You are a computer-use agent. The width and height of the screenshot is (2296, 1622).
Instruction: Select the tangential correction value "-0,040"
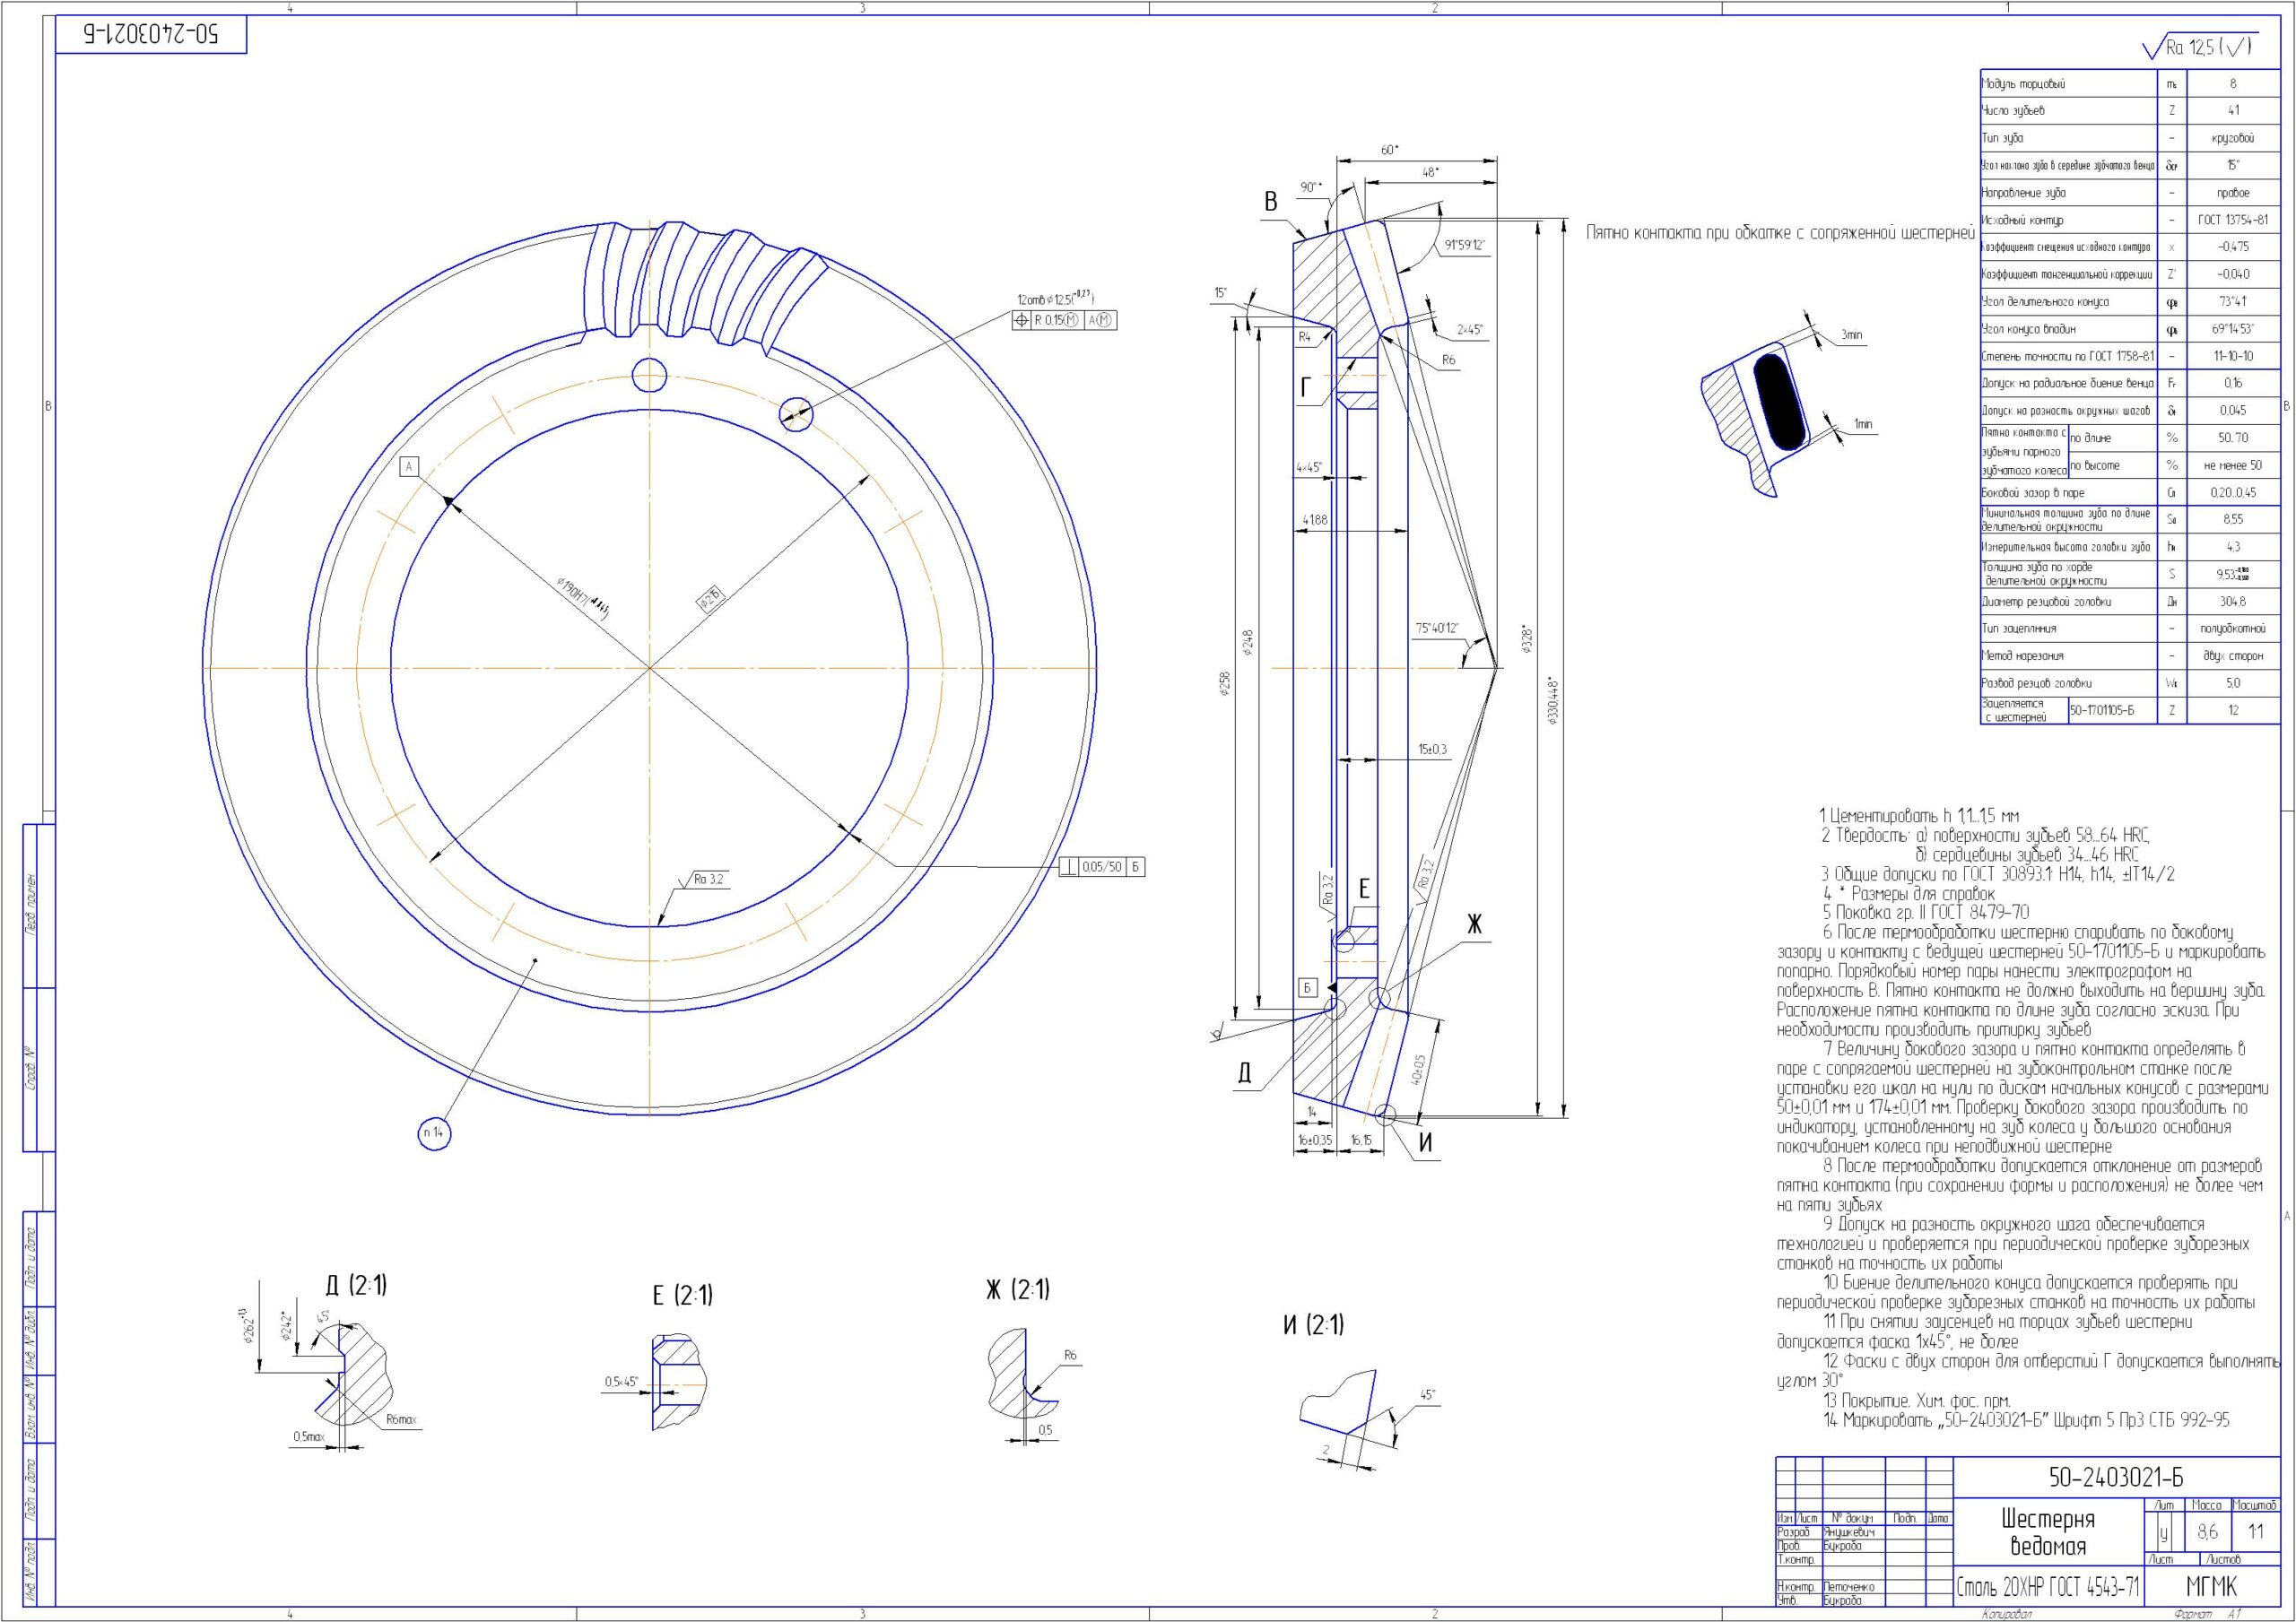[x=2233, y=274]
